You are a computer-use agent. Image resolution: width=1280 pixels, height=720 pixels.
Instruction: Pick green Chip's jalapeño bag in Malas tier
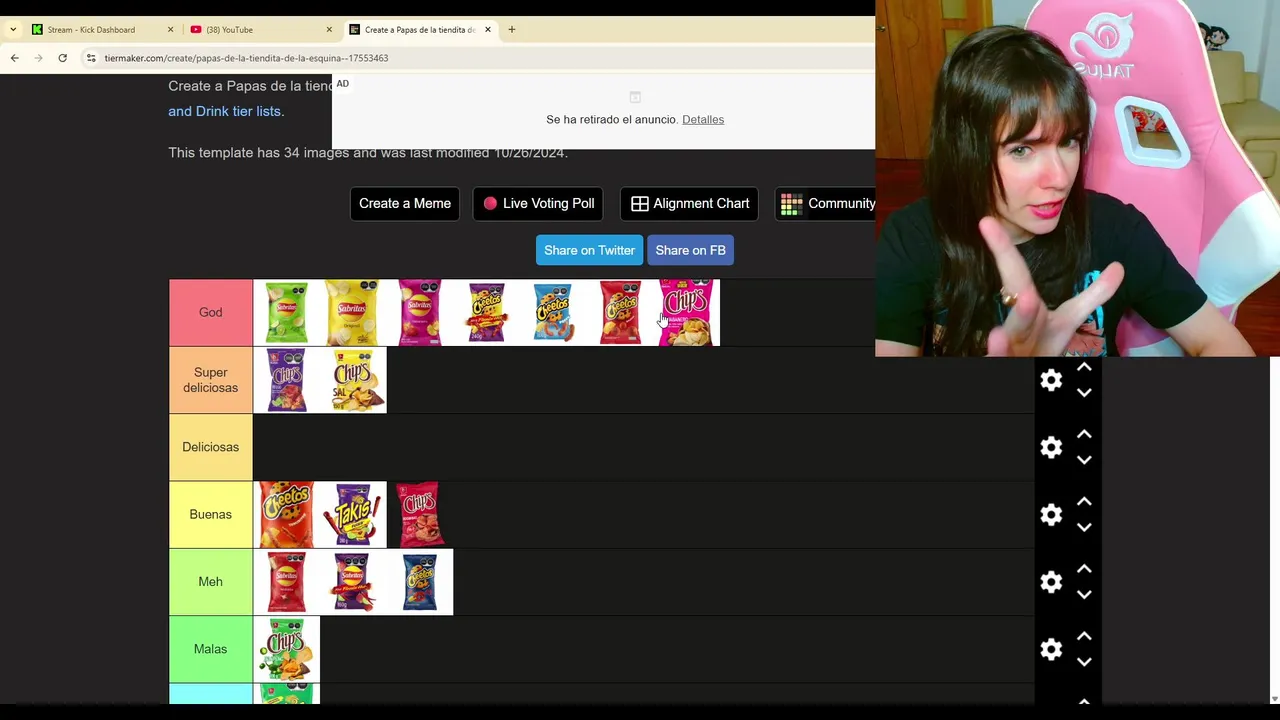[286, 649]
